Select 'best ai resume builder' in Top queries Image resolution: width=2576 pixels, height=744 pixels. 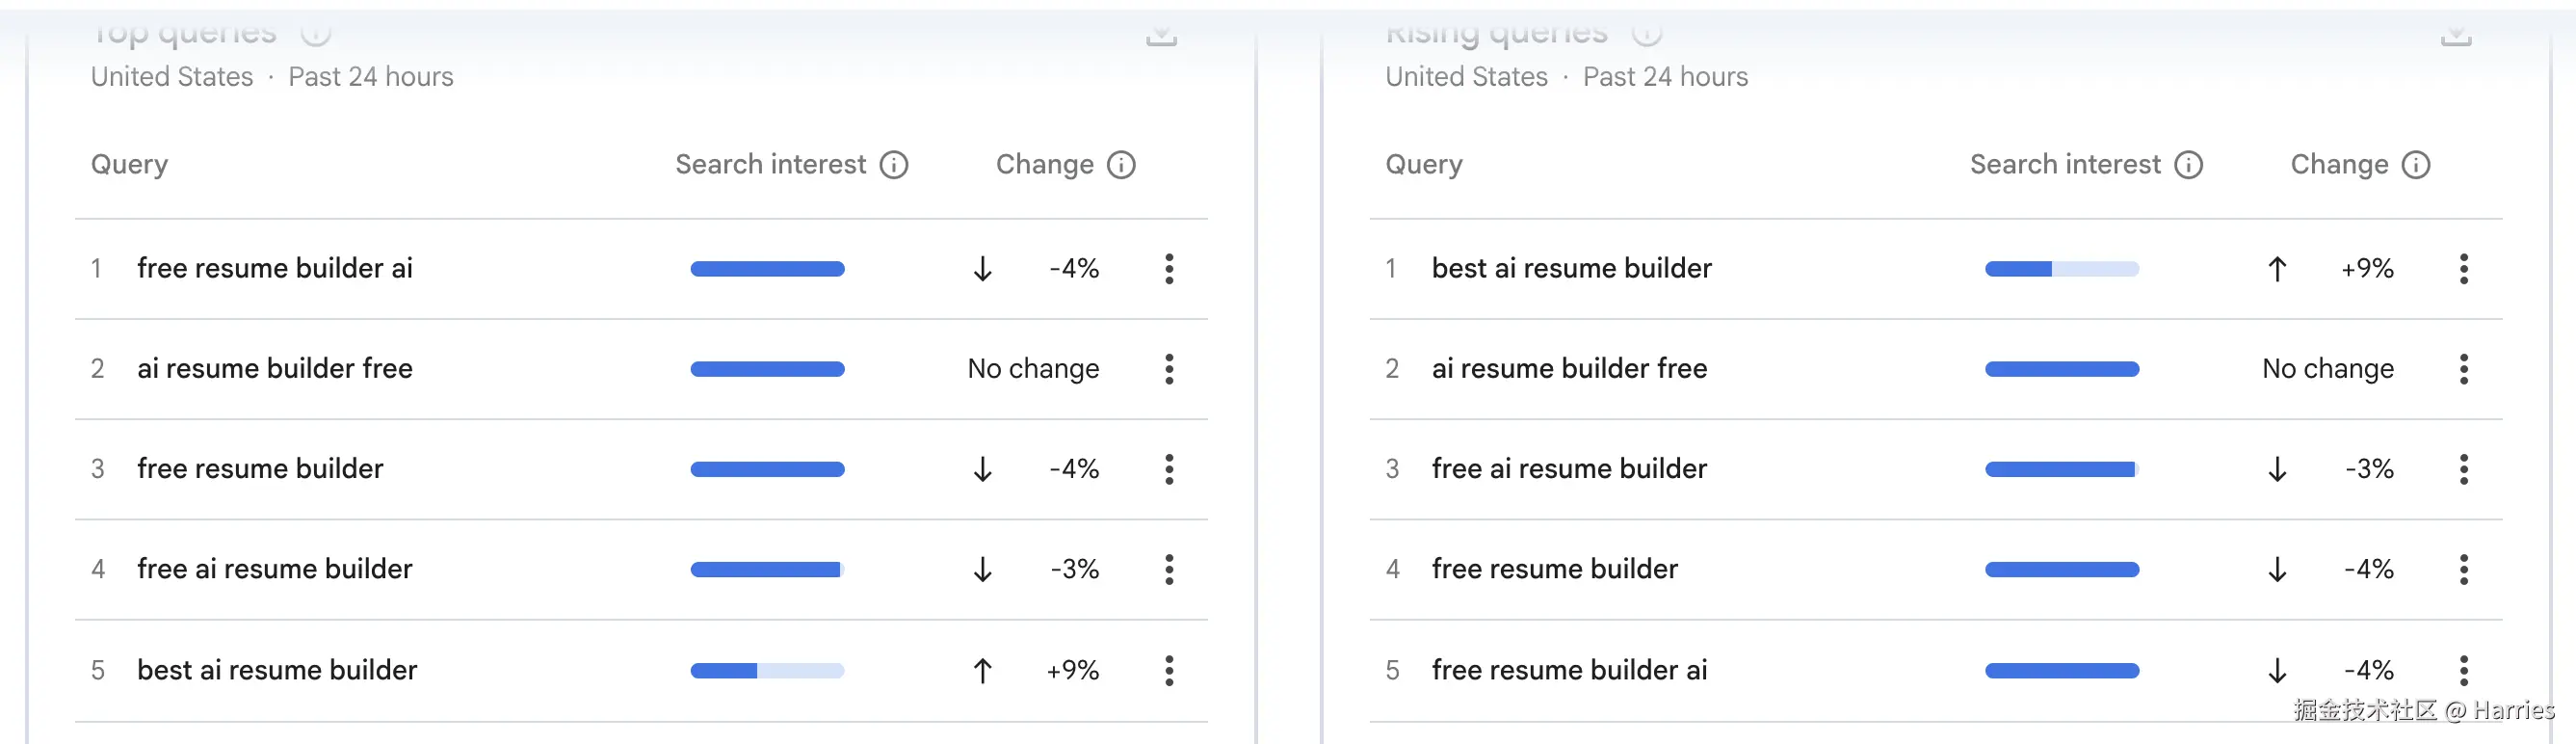click(x=277, y=670)
